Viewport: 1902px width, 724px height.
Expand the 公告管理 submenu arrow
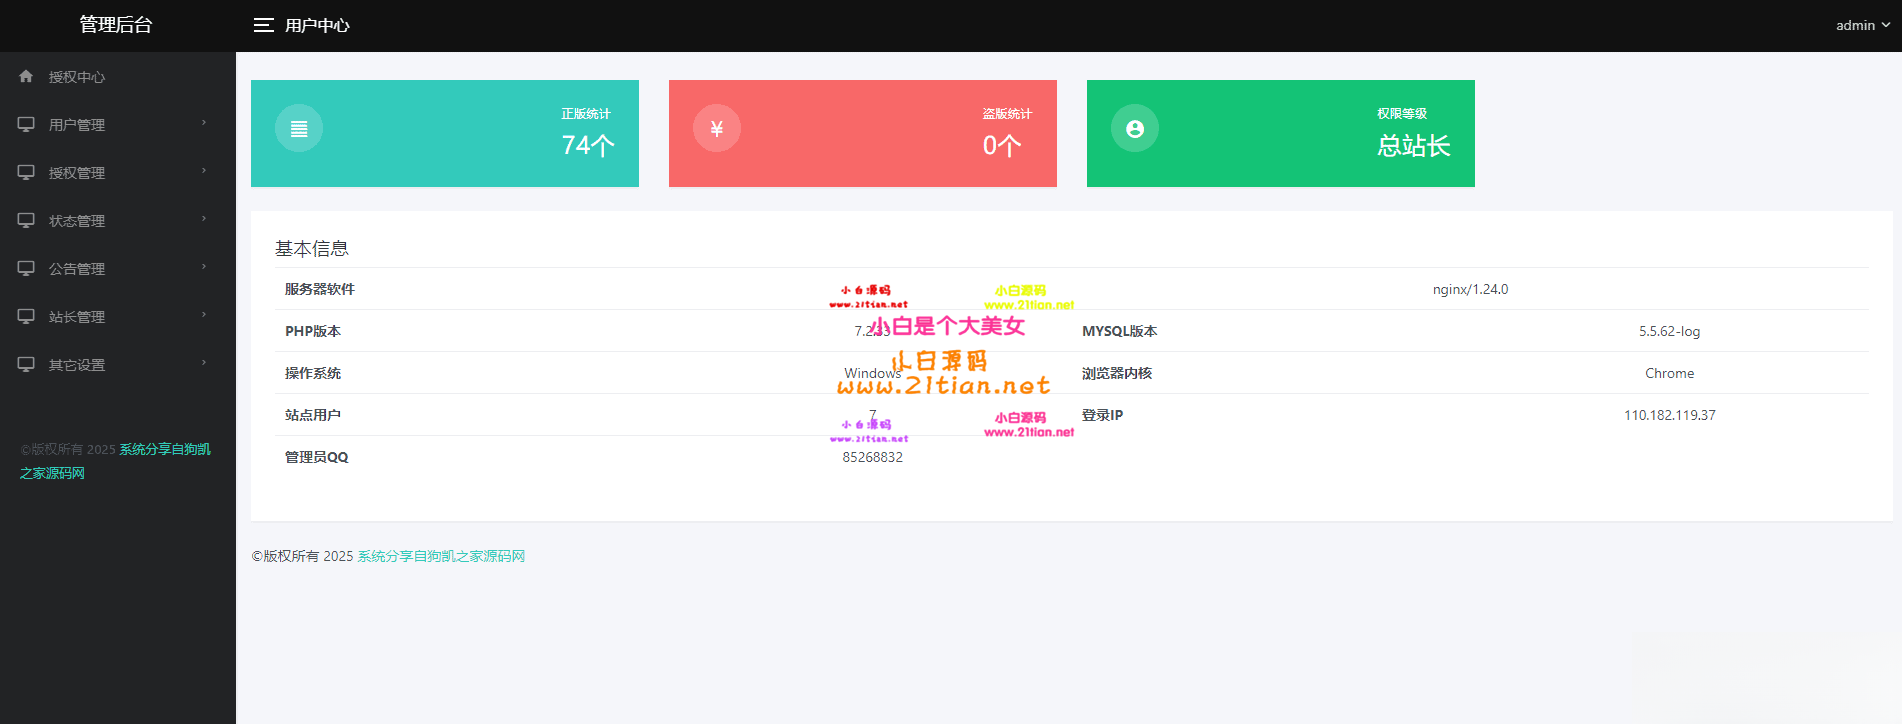[x=204, y=267]
